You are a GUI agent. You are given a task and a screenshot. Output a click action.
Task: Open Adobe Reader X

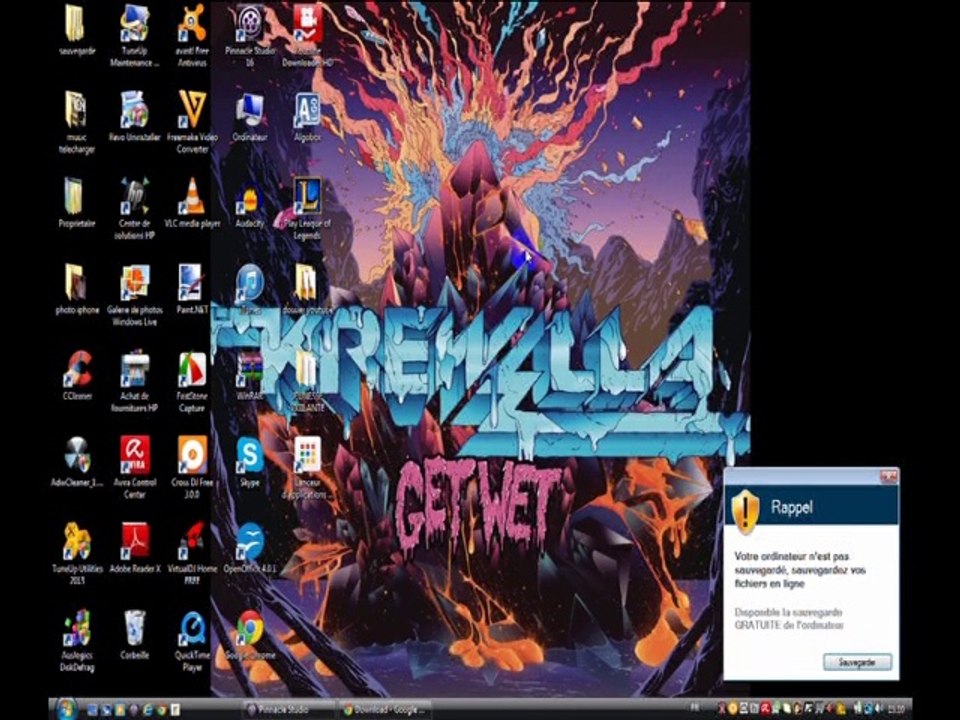pyautogui.click(x=135, y=547)
